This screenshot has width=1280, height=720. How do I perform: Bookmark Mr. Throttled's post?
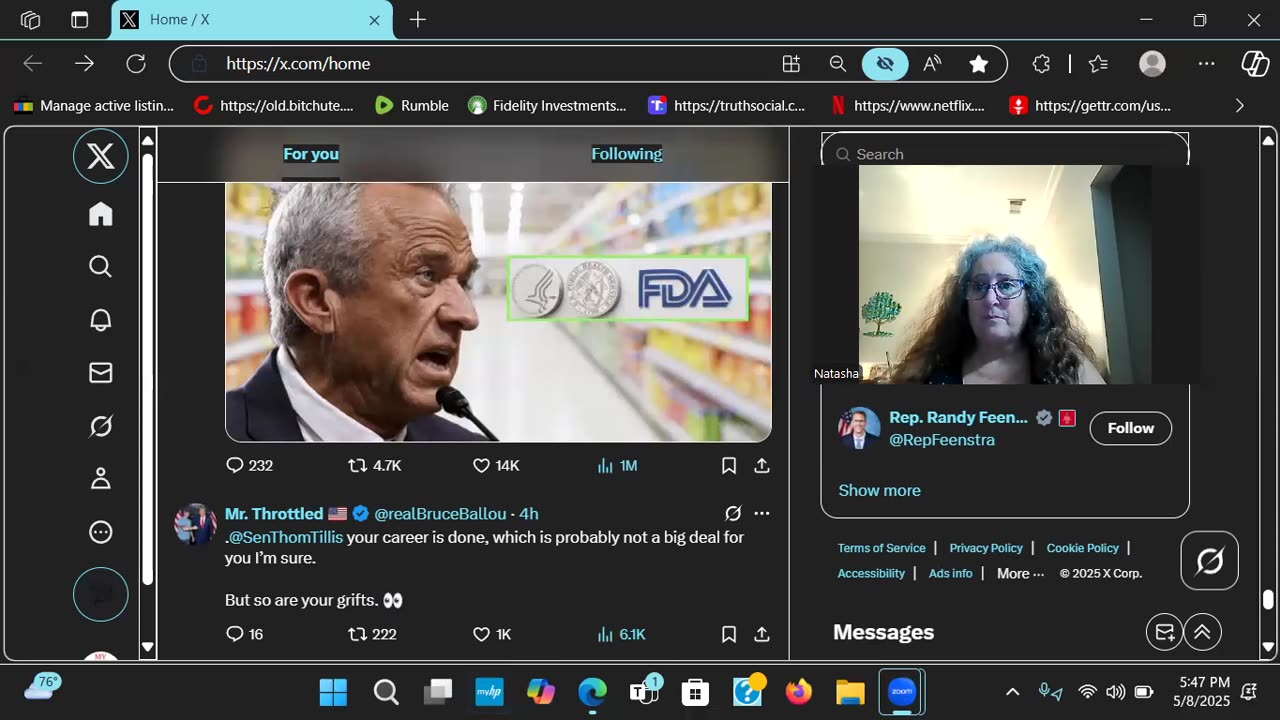click(729, 633)
